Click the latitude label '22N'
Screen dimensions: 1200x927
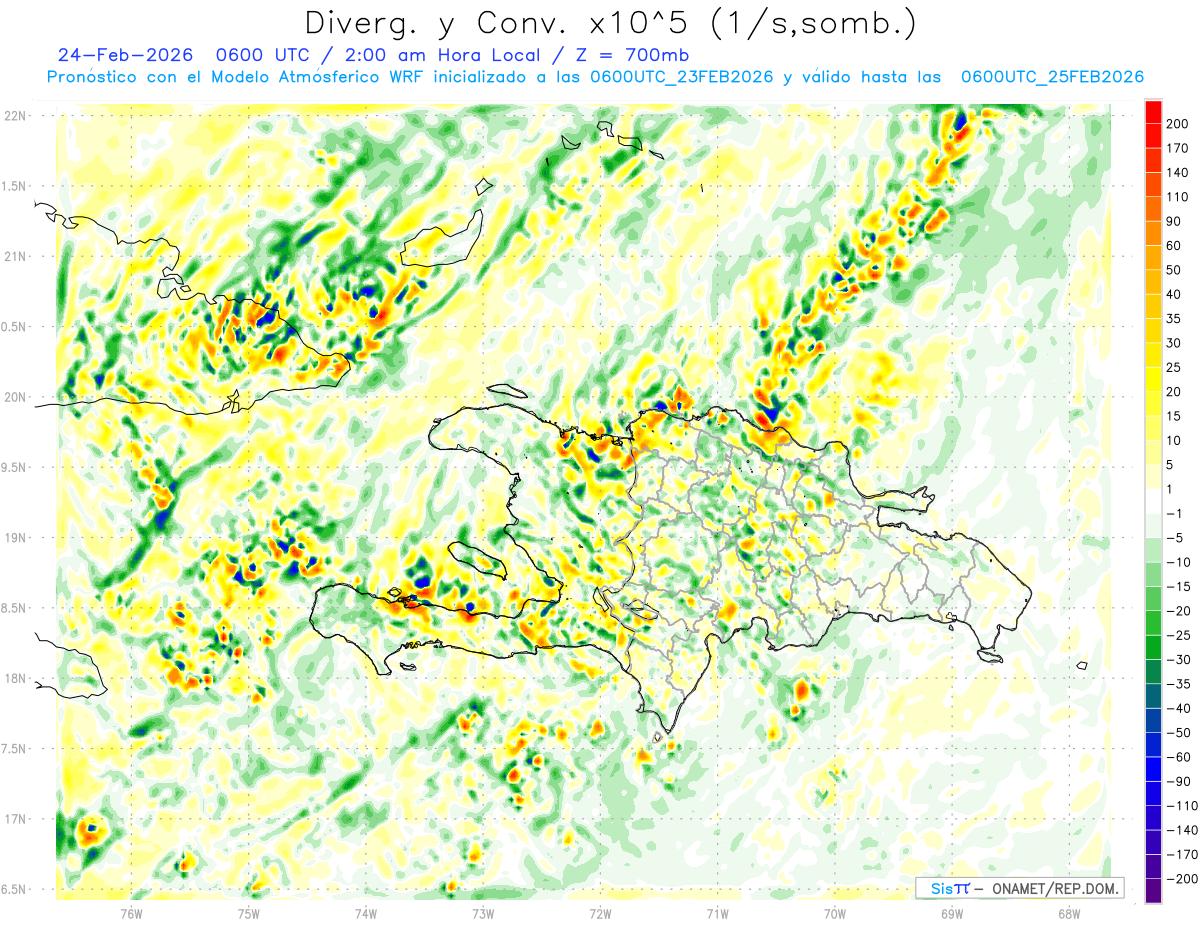[x=14, y=116]
